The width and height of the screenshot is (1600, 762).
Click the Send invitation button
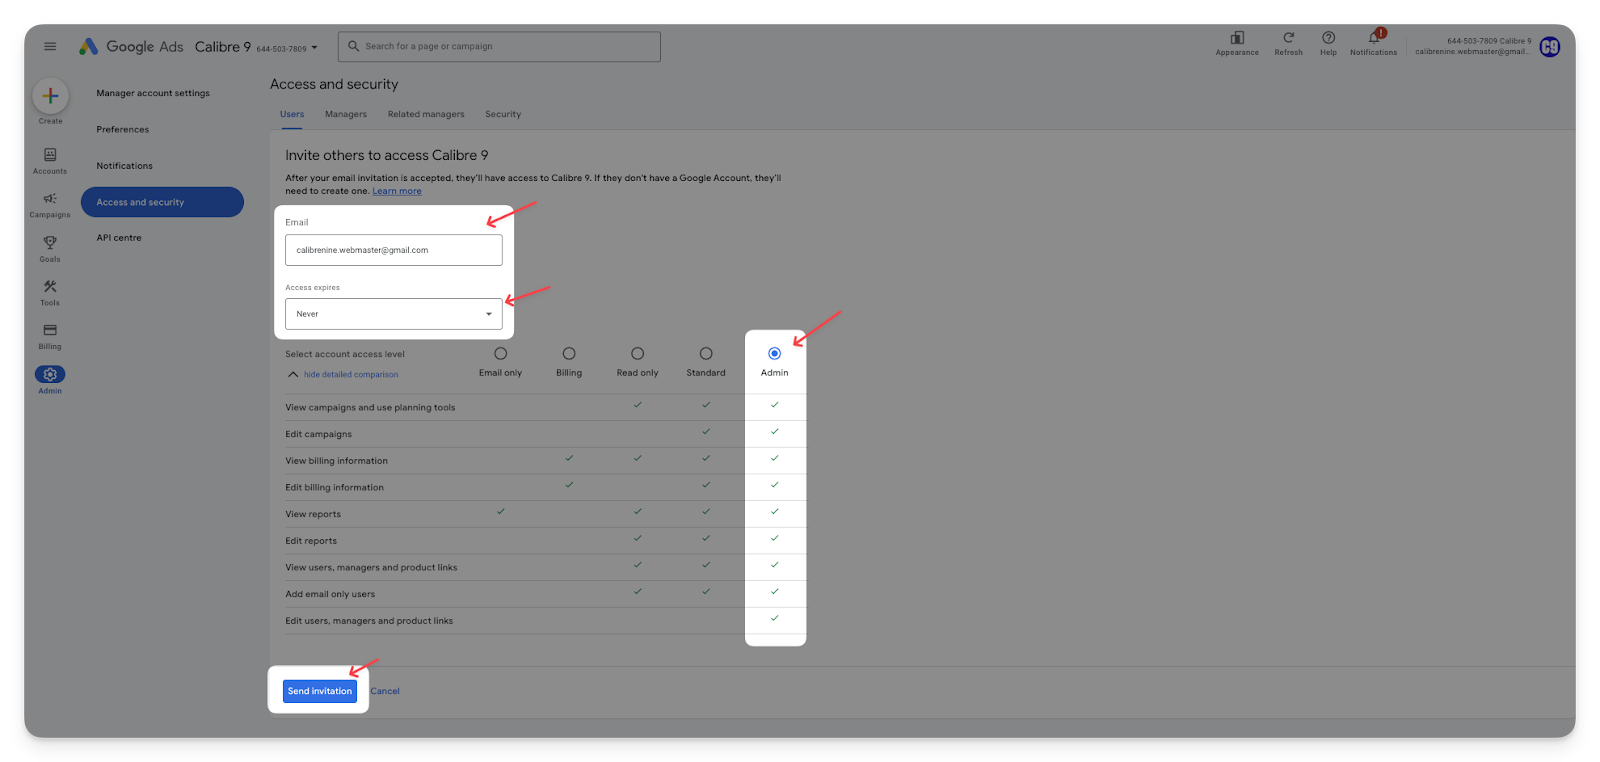click(x=320, y=691)
